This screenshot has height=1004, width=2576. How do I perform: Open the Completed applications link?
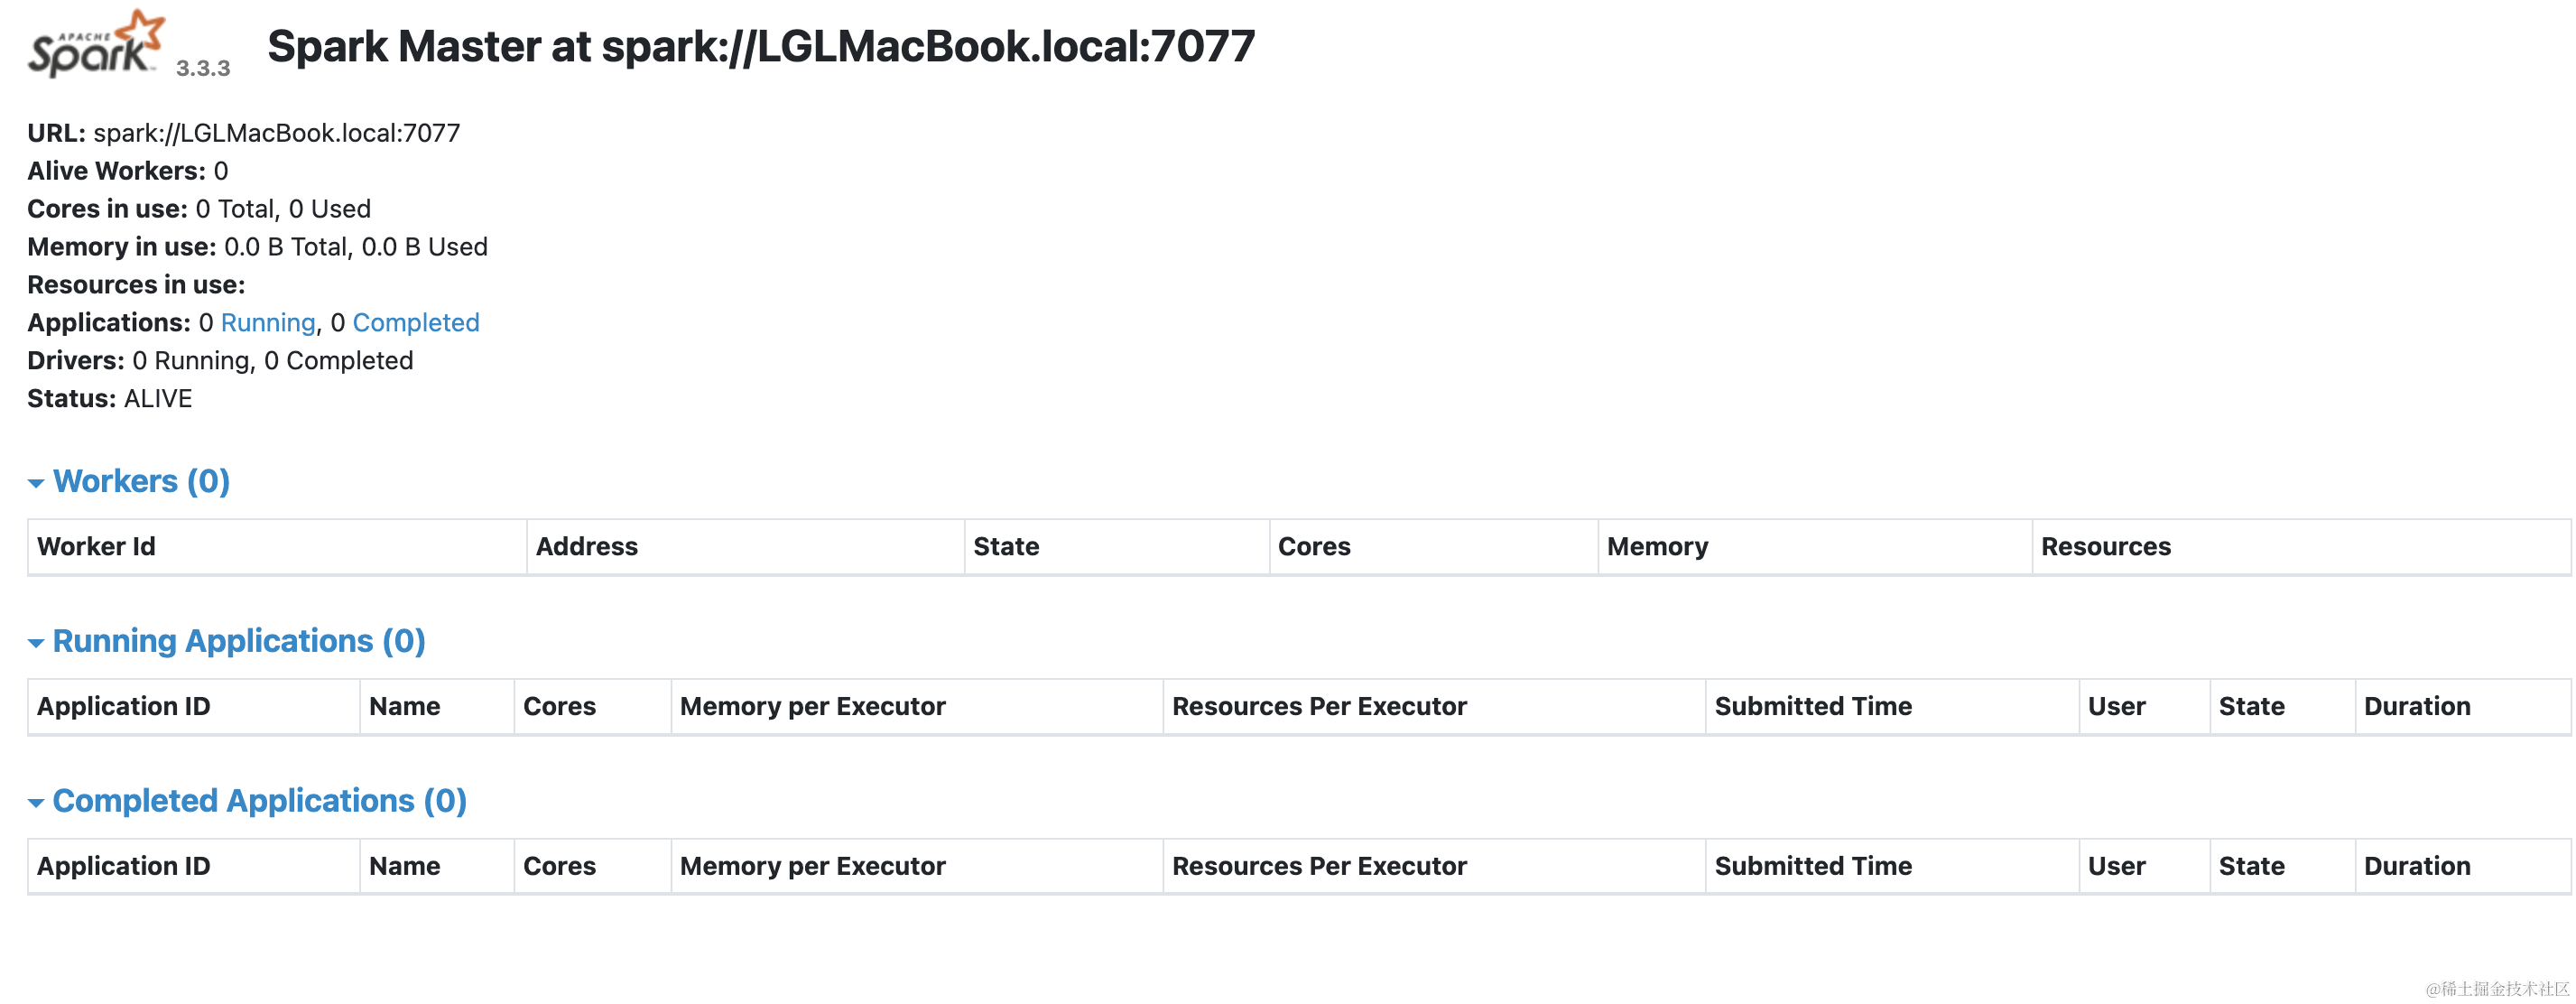pyautogui.click(x=416, y=322)
